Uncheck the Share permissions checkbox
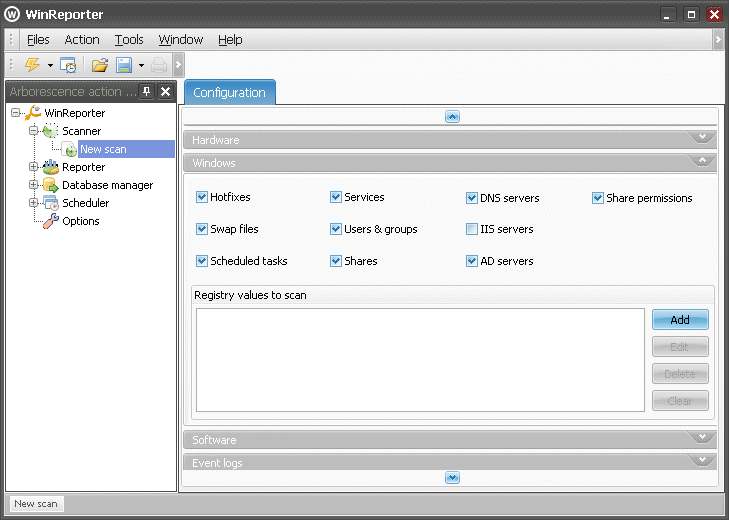 [x=597, y=198]
